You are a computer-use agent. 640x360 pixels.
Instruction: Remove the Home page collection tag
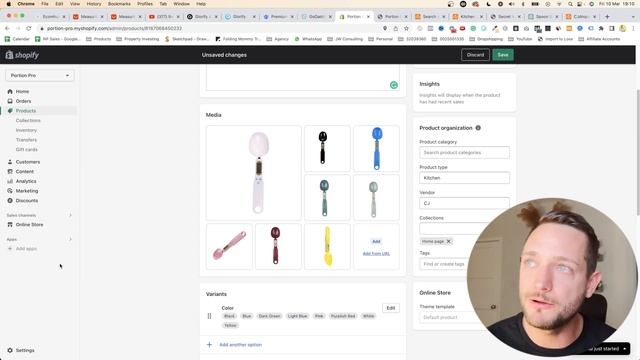tap(449, 241)
